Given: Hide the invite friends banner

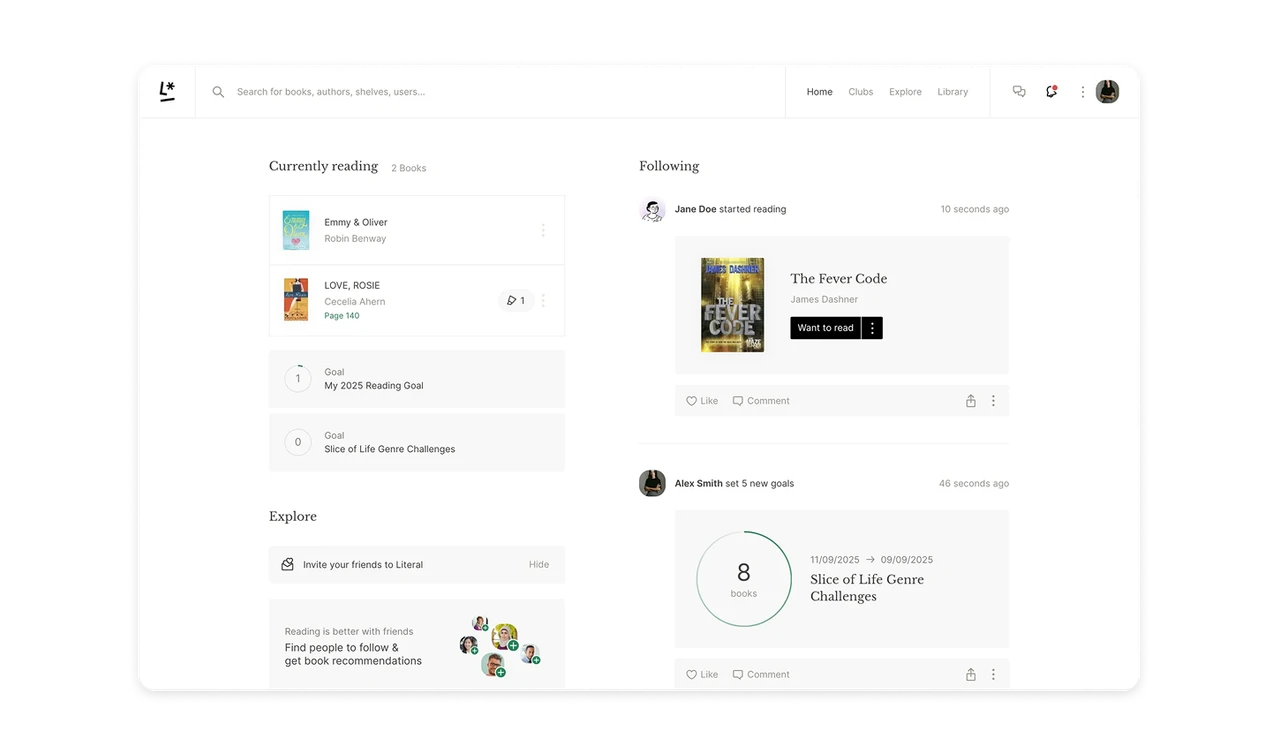Looking at the screenshot, I should pos(538,564).
